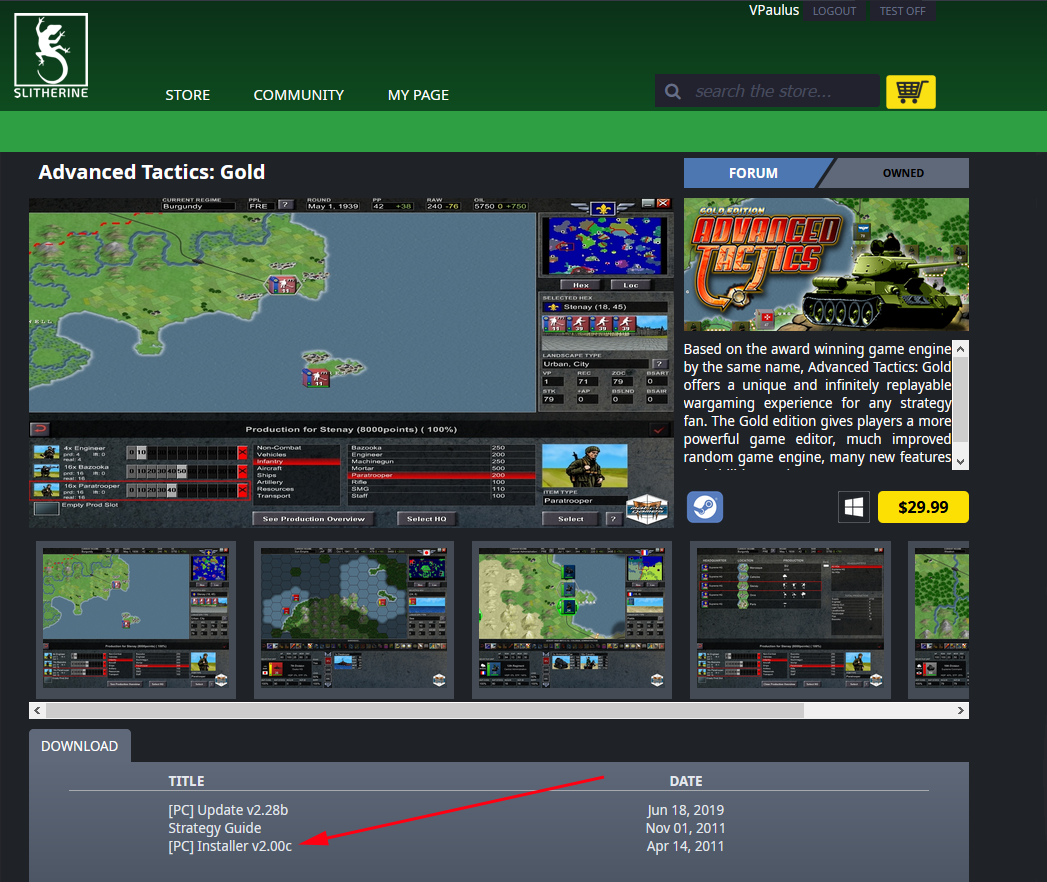Screen dimensions: 1047x882
Task: Select the DOWNLOAD tab
Action: pos(79,746)
